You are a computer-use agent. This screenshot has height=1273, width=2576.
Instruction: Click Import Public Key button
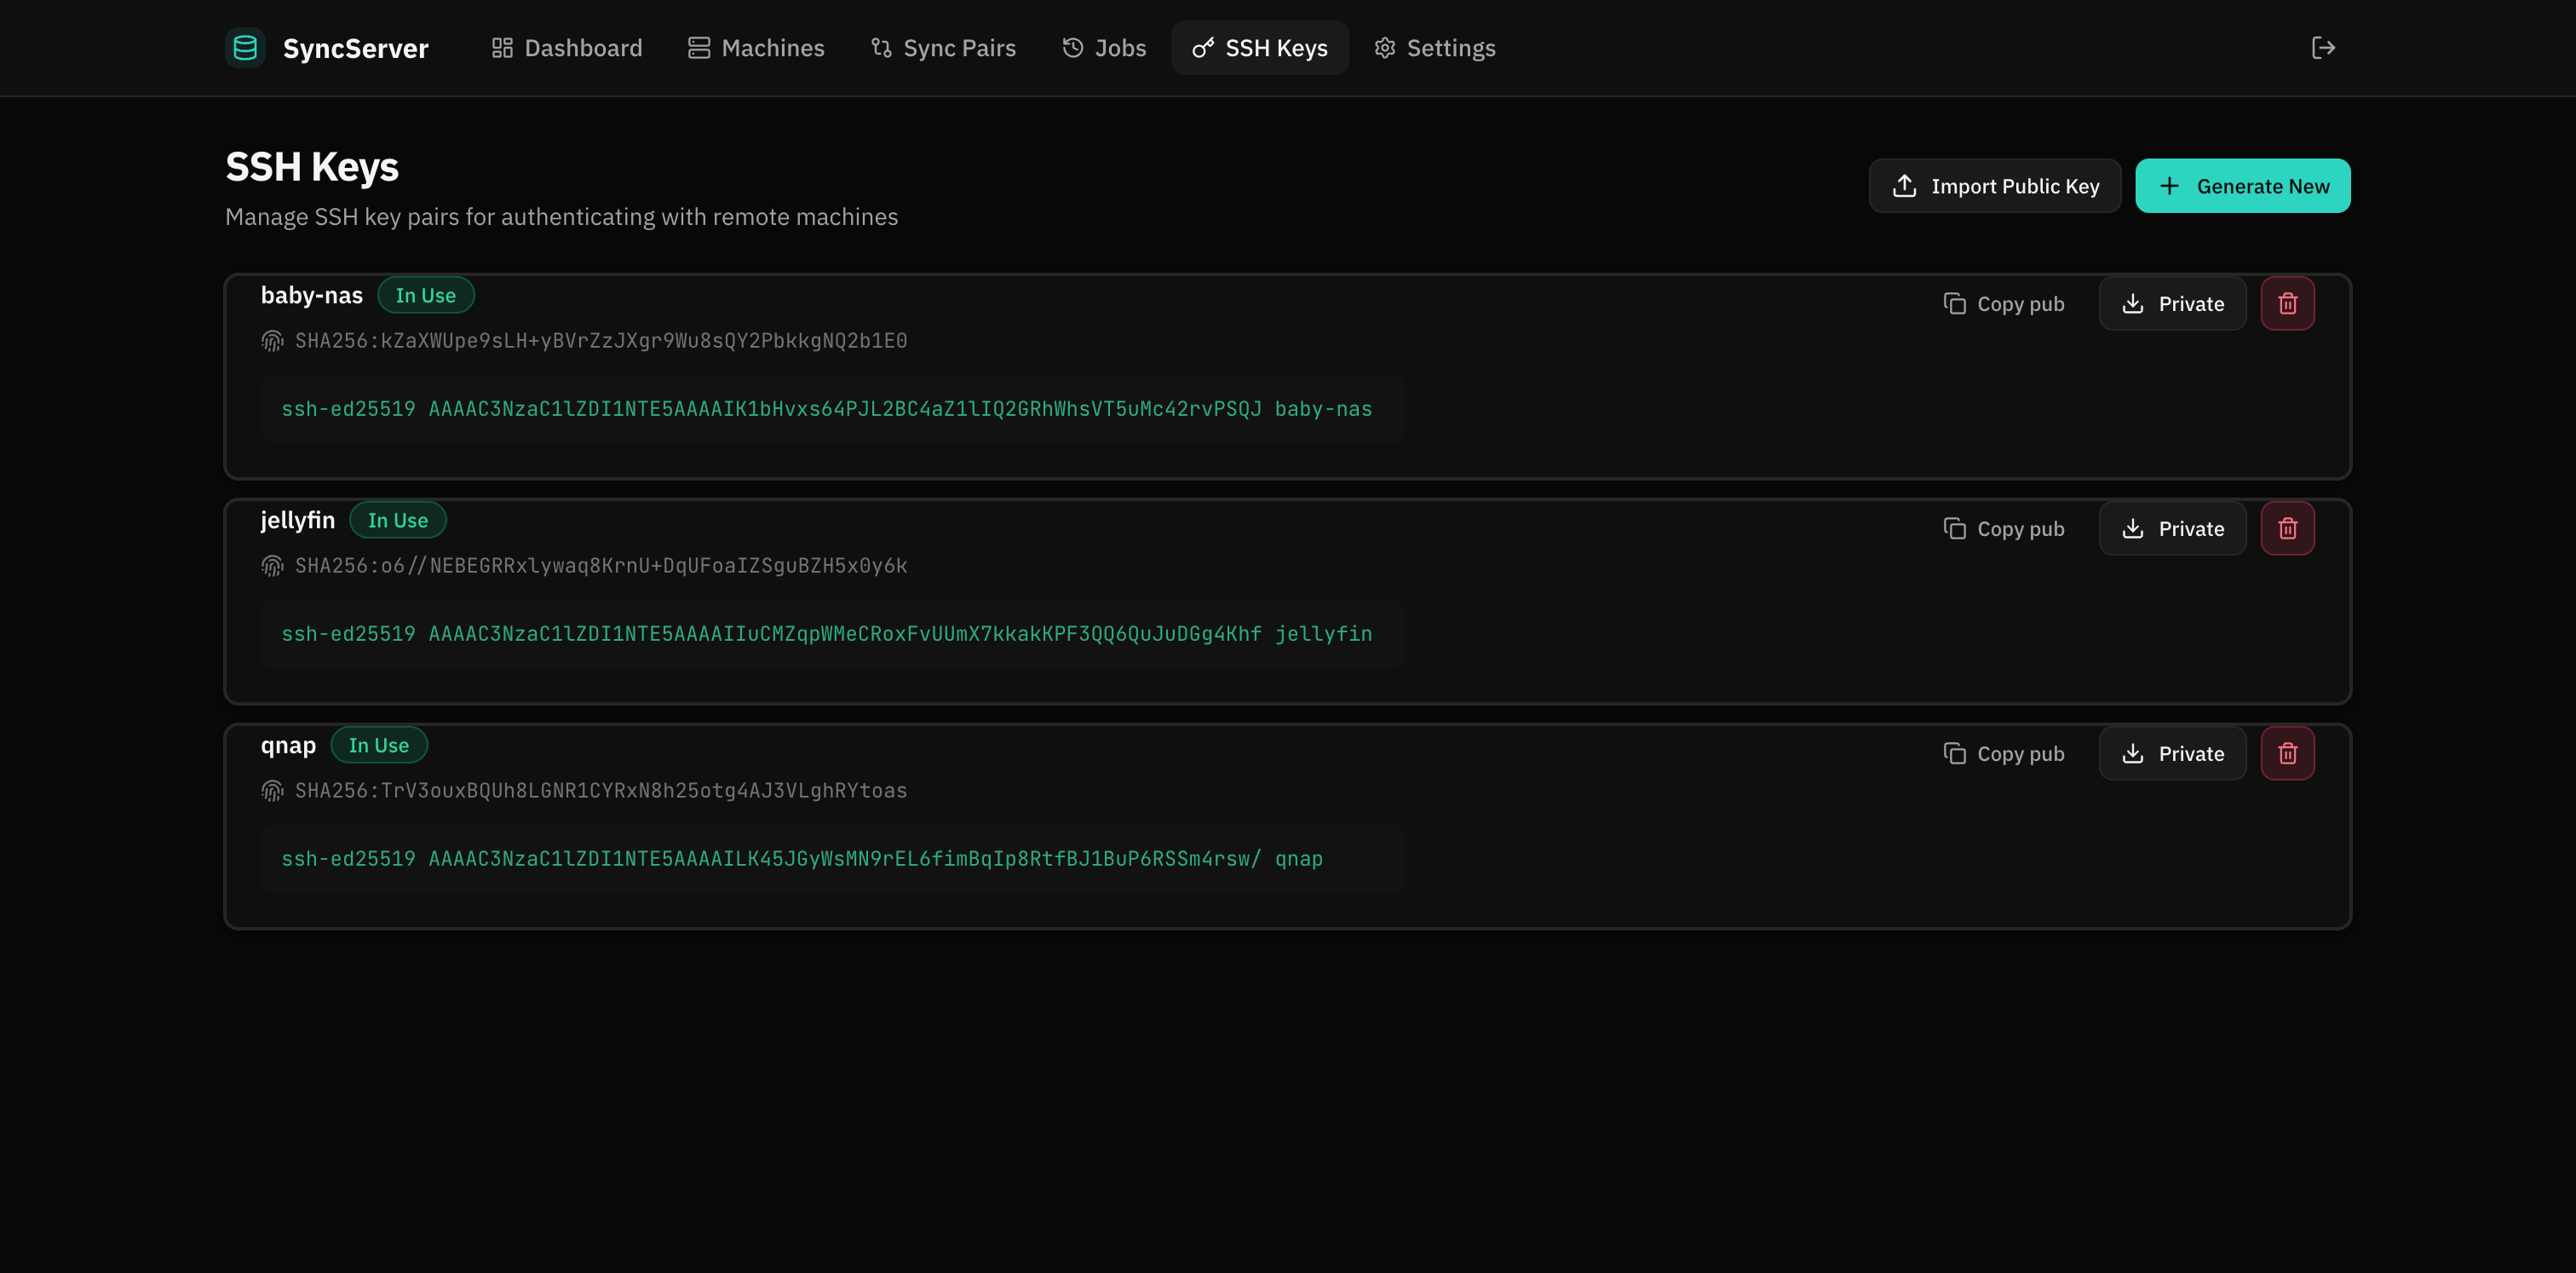[x=1995, y=186]
